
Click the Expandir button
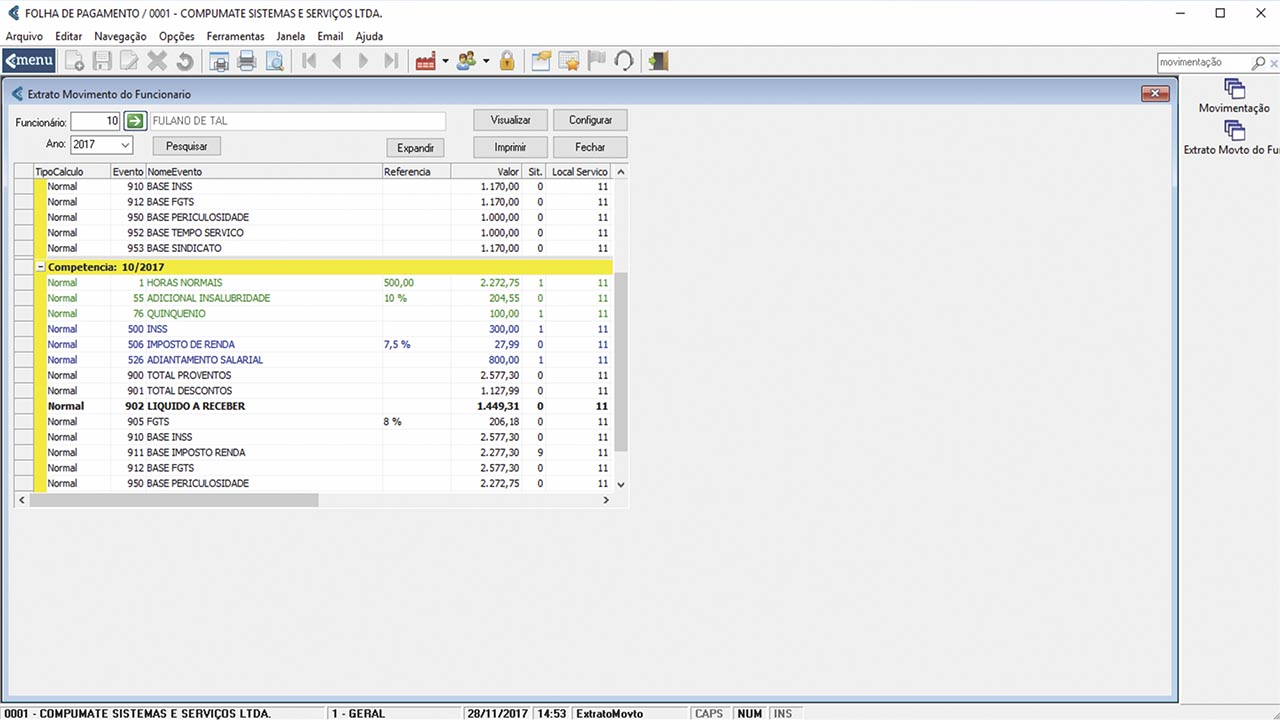point(415,148)
